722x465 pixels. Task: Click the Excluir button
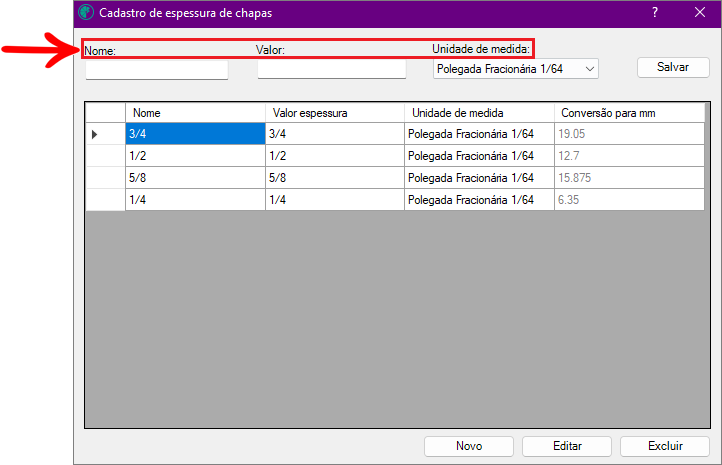(665, 446)
